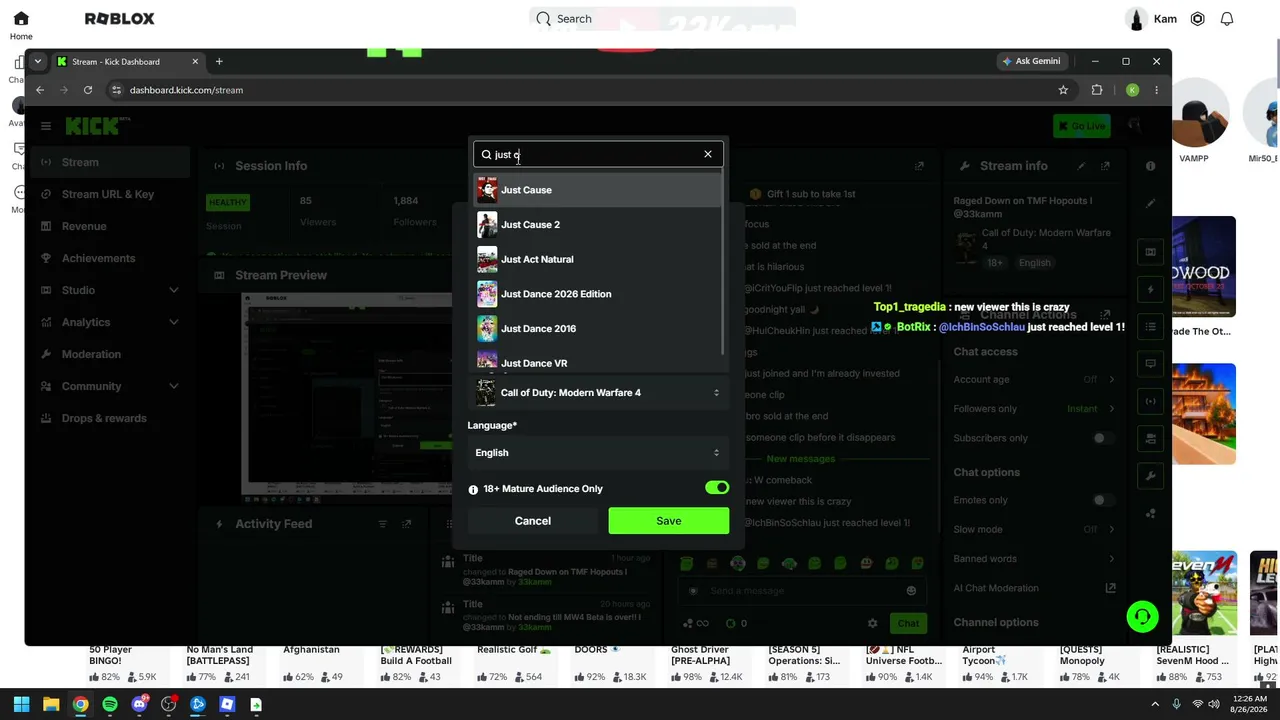This screenshot has width=1280, height=720.
Task: Clear the category search with the X icon
Action: tap(708, 154)
